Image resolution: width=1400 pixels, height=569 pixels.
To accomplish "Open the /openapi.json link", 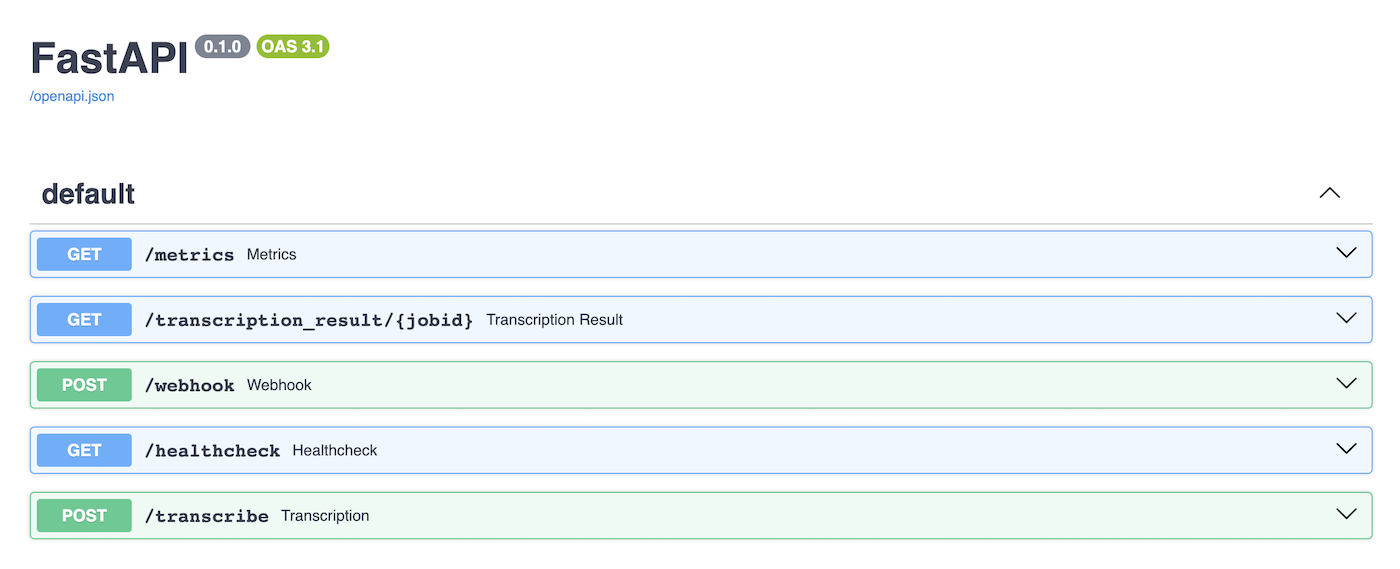I will (x=72, y=97).
